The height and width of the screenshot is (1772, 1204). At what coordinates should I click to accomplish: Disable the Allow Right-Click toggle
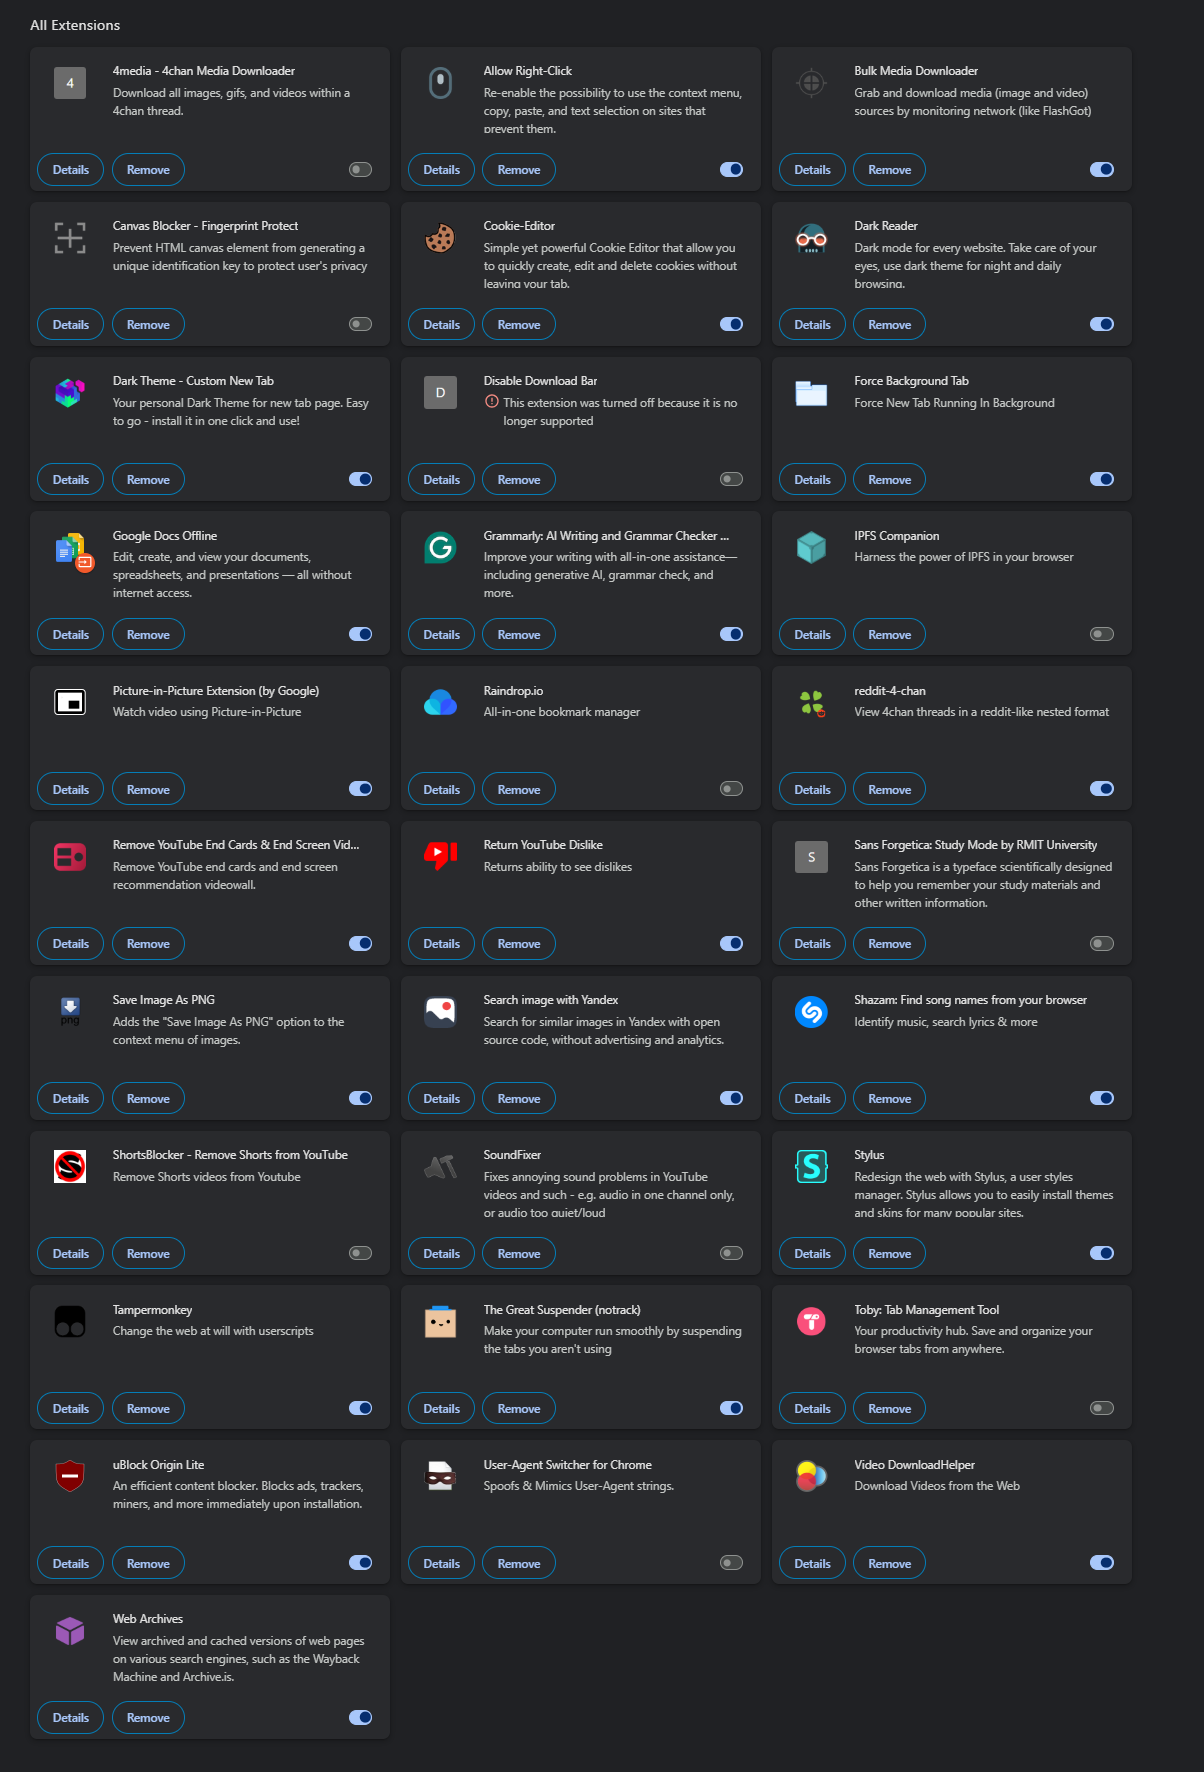click(x=731, y=170)
